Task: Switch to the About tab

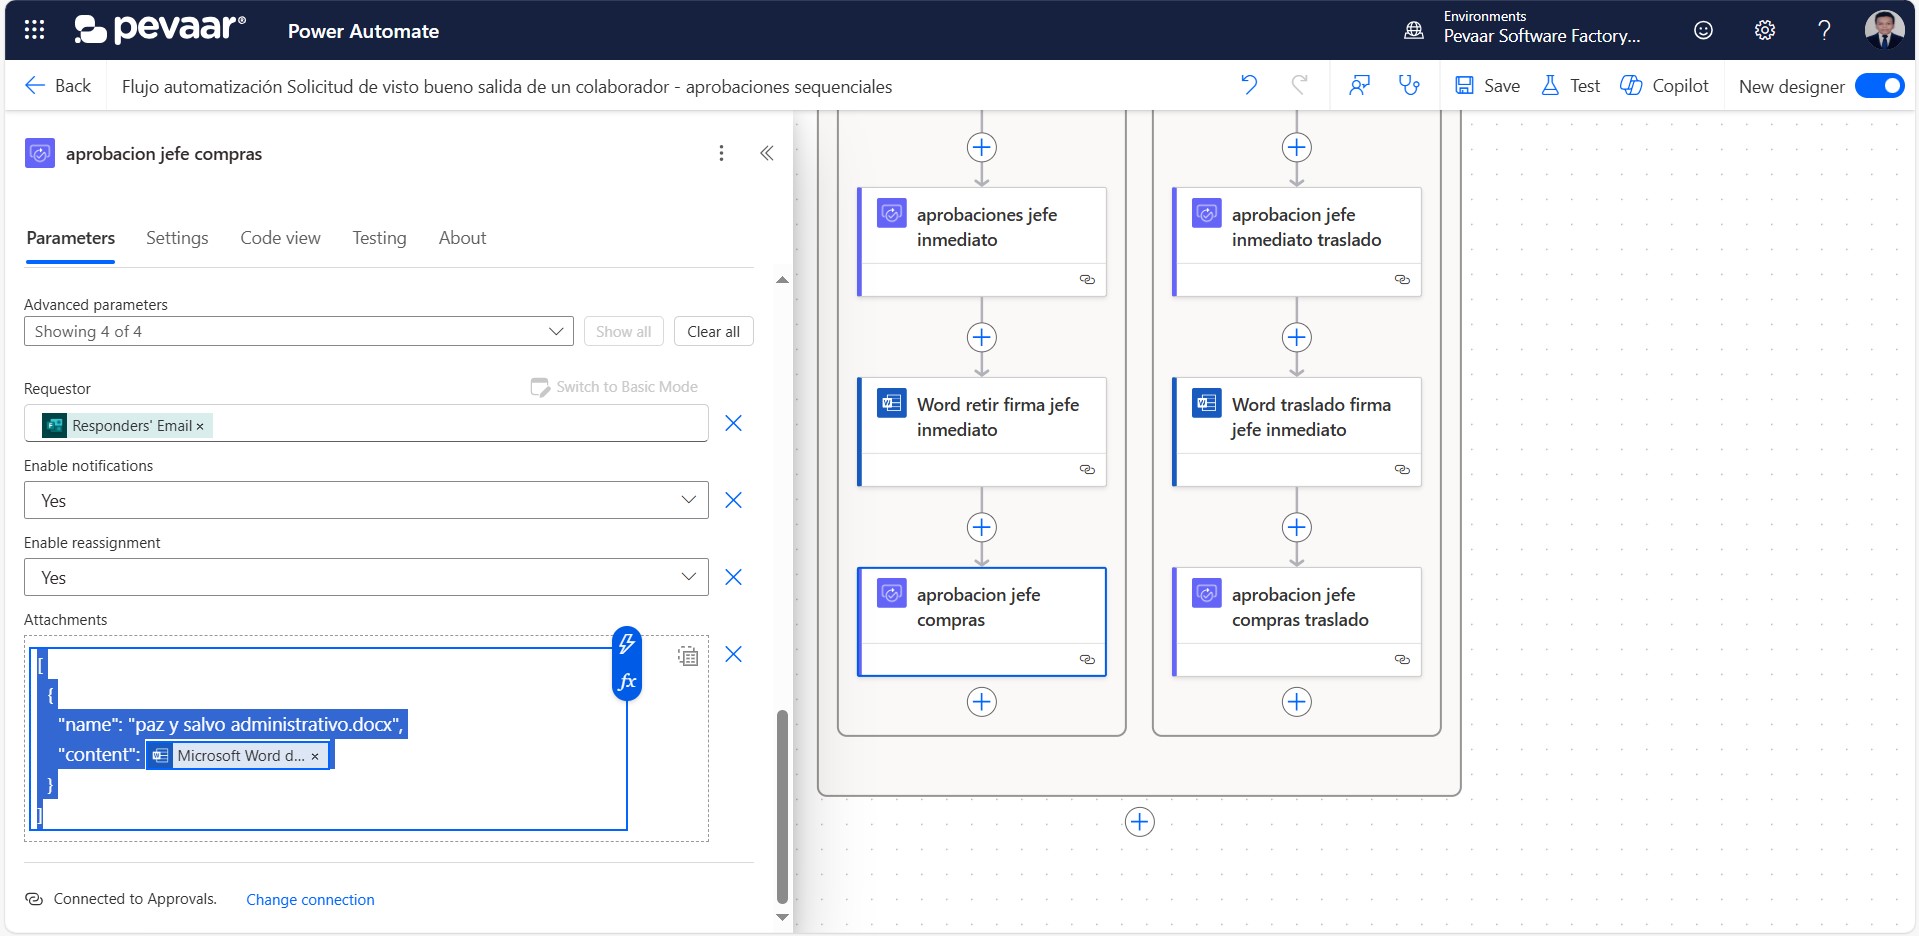Action: pyautogui.click(x=462, y=238)
